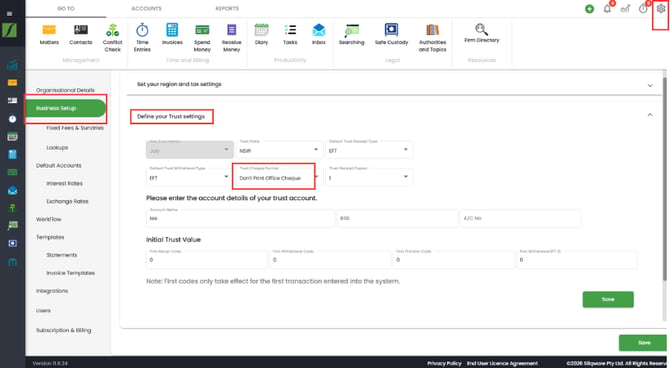Open the Privacy Policy link
Image resolution: width=670 pixels, height=368 pixels.
(x=444, y=363)
